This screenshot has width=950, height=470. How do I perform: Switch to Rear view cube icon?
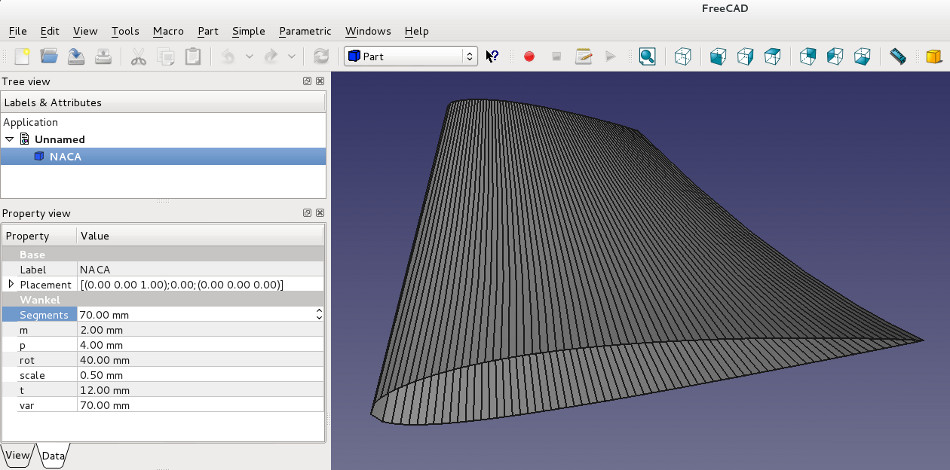point(808,56)
